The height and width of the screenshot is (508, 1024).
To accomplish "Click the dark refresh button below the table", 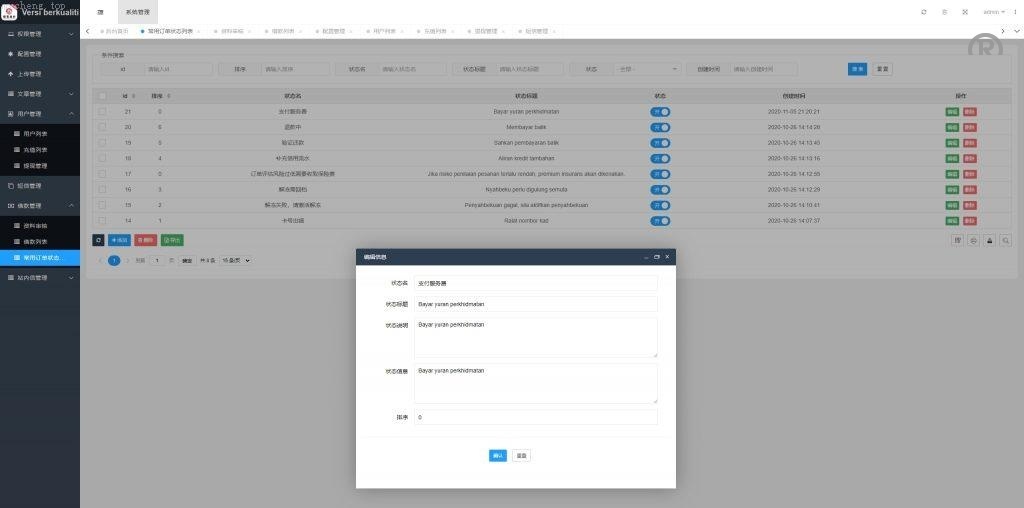I will pos(98,240).
